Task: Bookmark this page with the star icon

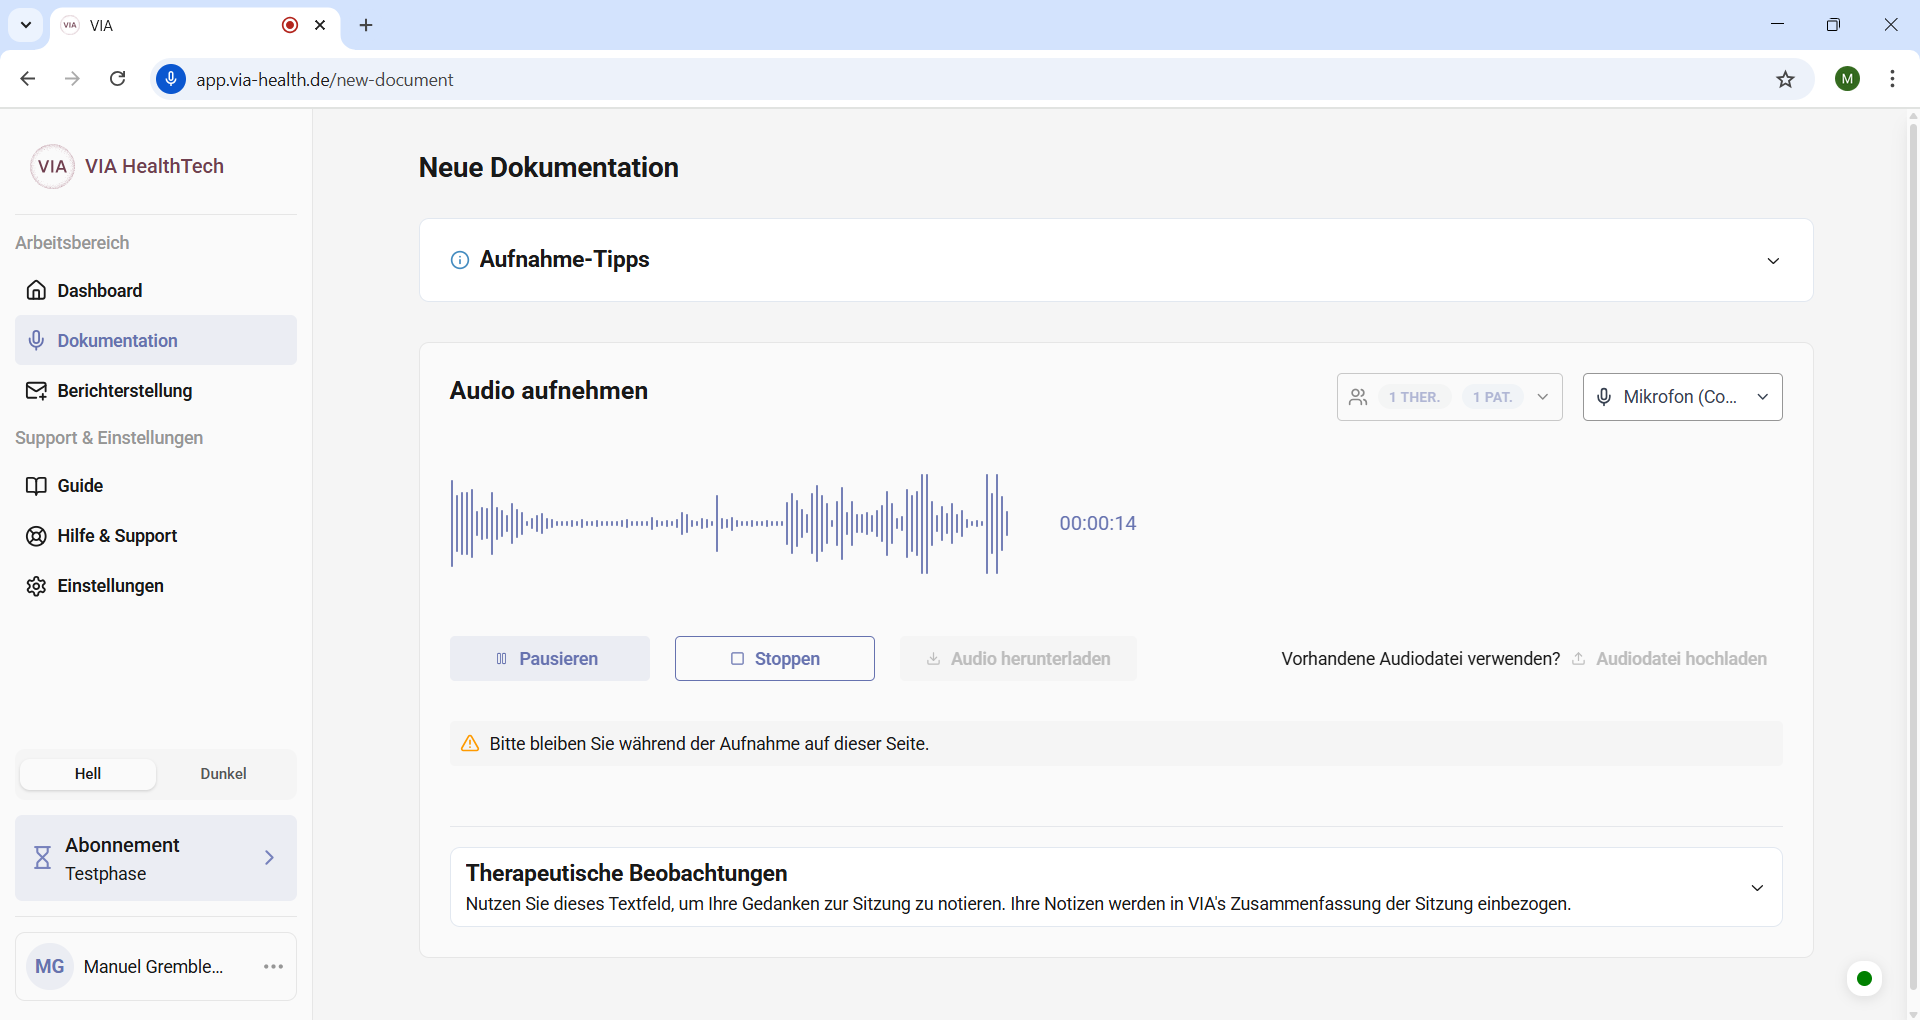Action: coord(1785,79)
